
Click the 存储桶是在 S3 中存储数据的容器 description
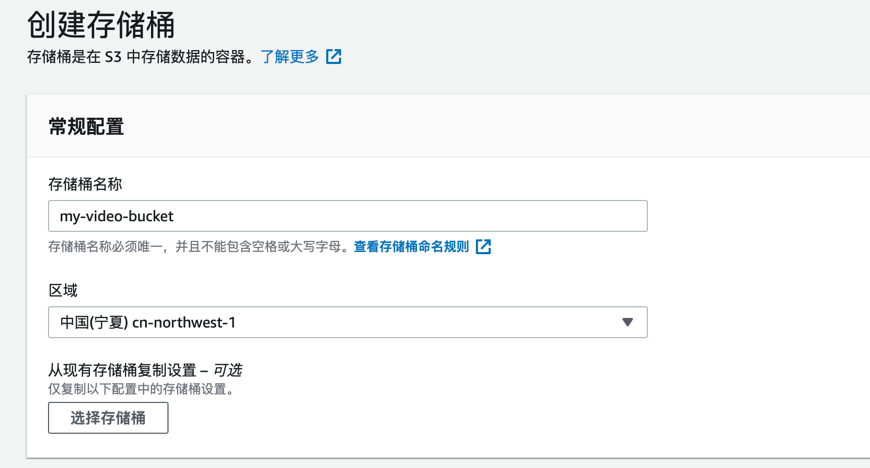pyautogui.click(x=141, y=57)
